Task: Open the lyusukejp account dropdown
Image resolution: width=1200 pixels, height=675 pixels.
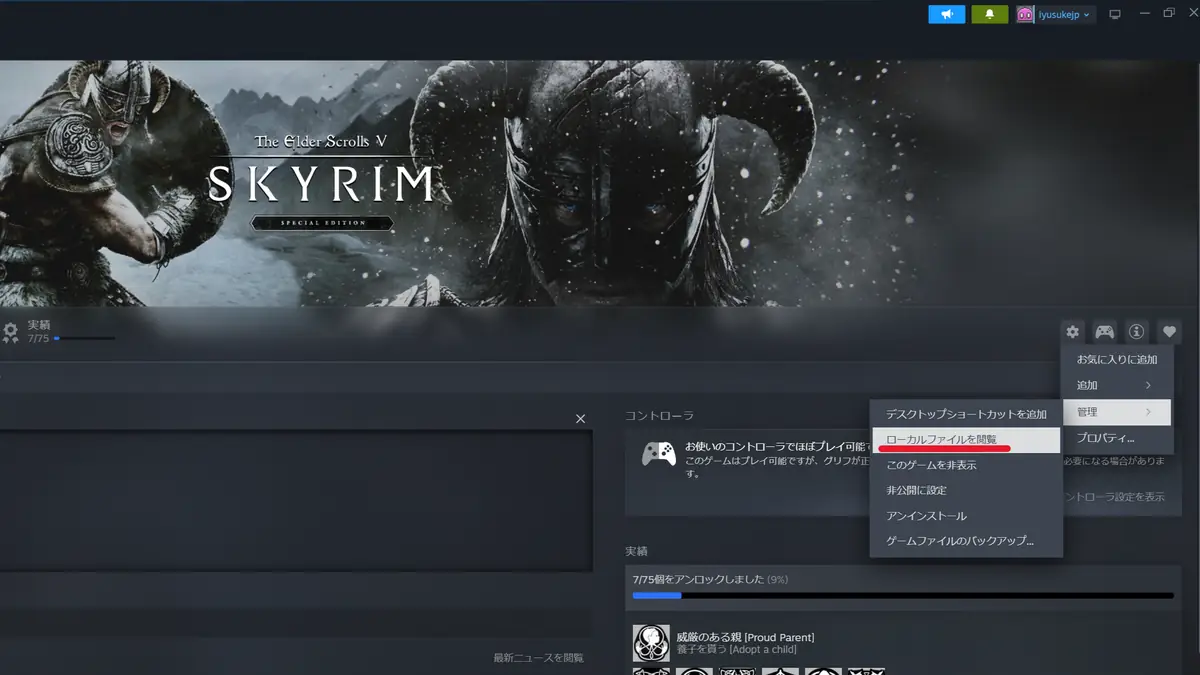Action: pyautogui.click(x=1055, y=14)
